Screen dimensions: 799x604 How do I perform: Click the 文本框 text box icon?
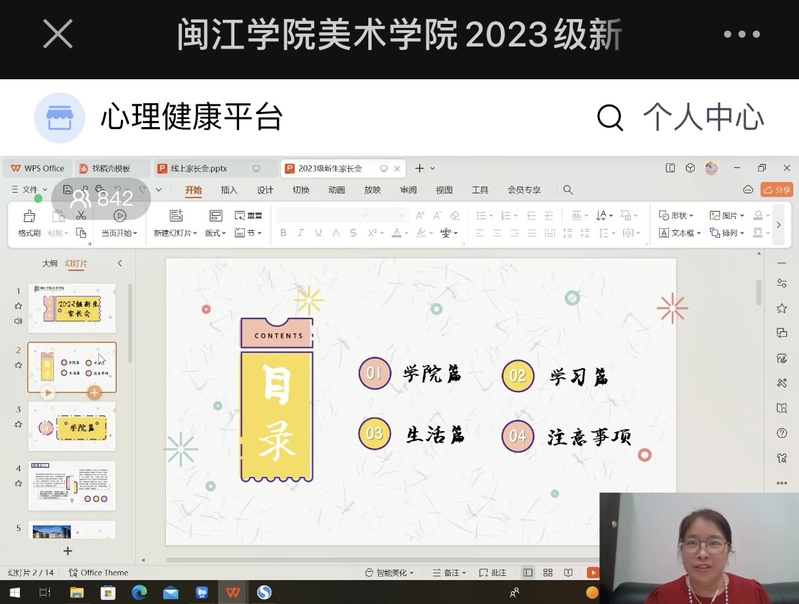point(664,233)
